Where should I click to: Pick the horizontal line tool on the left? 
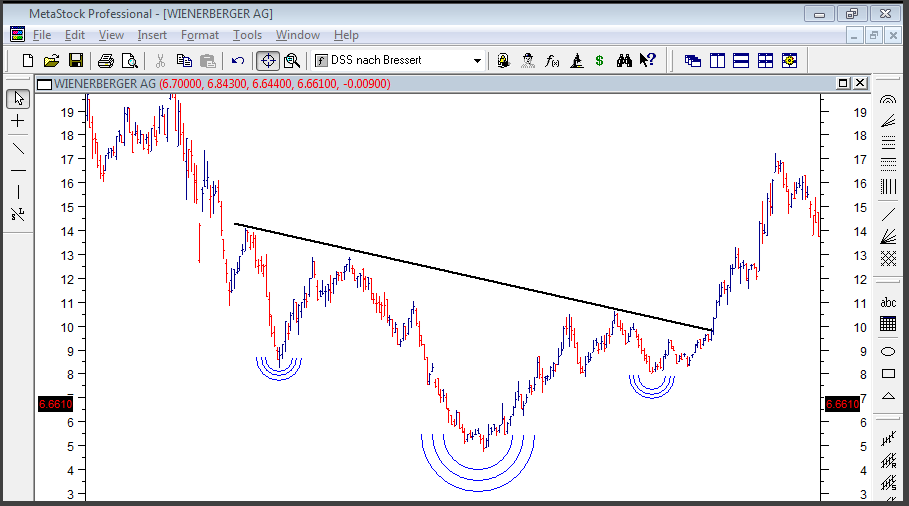click(x=18, y=170)
